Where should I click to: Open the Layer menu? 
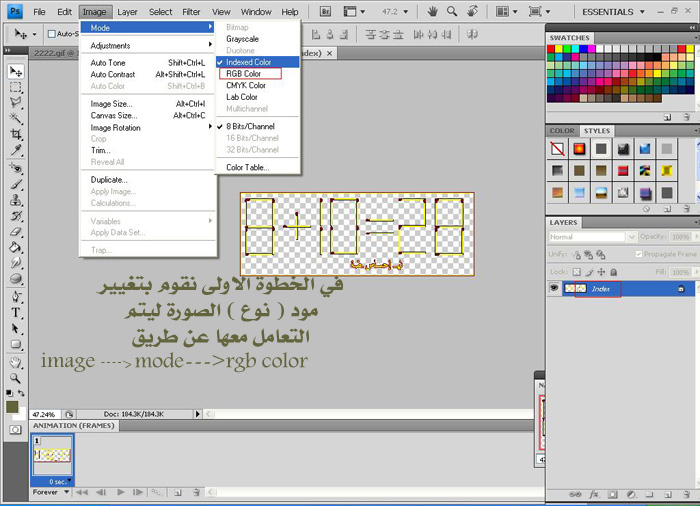click(127, 12)
